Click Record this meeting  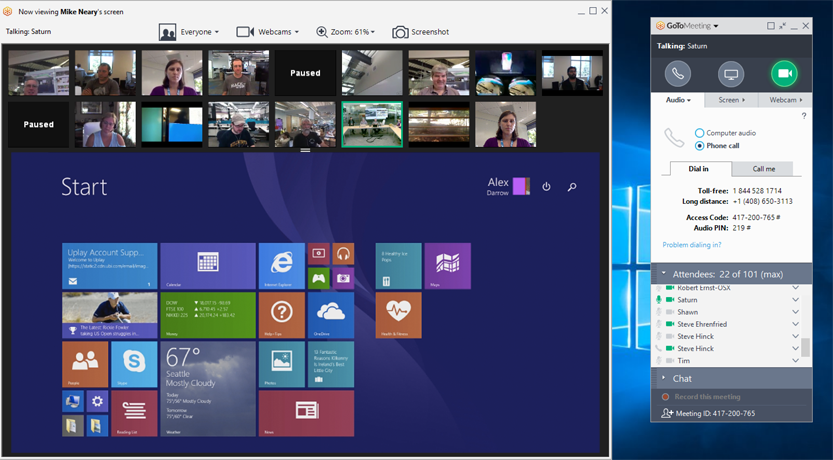(x=707, y=397)
